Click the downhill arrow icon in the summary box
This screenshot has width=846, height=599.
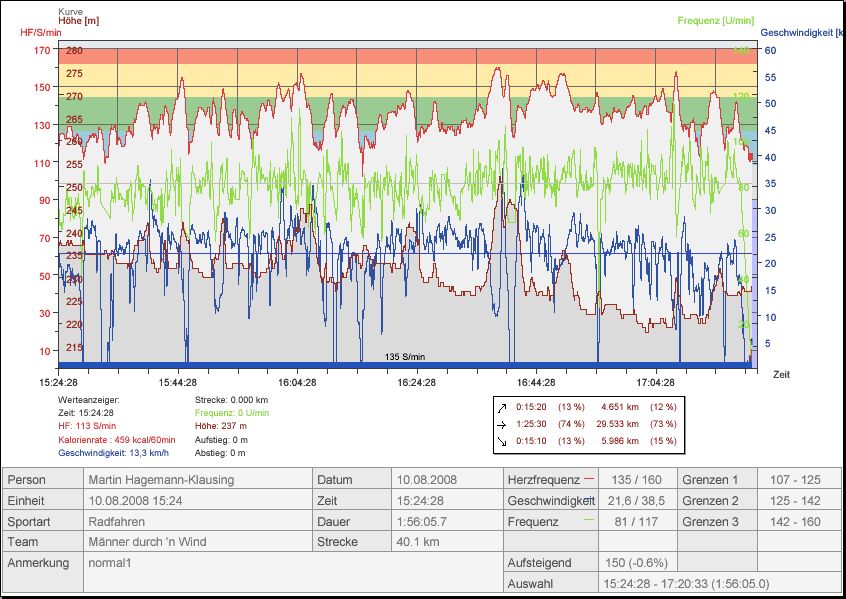(x=502, y=441)
